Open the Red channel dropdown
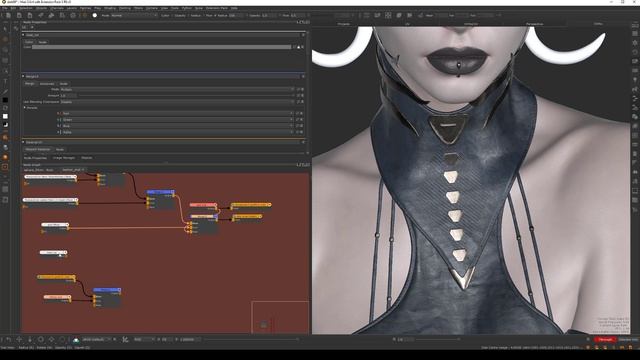Viewport: 640px width, 360px height. (x=178, y=113)
